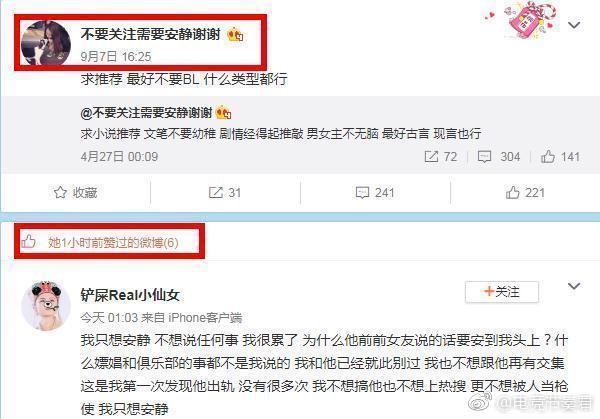Screen dimensions: 600x419
Task: Open avatar of 铲屎Real小仙女
Action: click(46, 305)
